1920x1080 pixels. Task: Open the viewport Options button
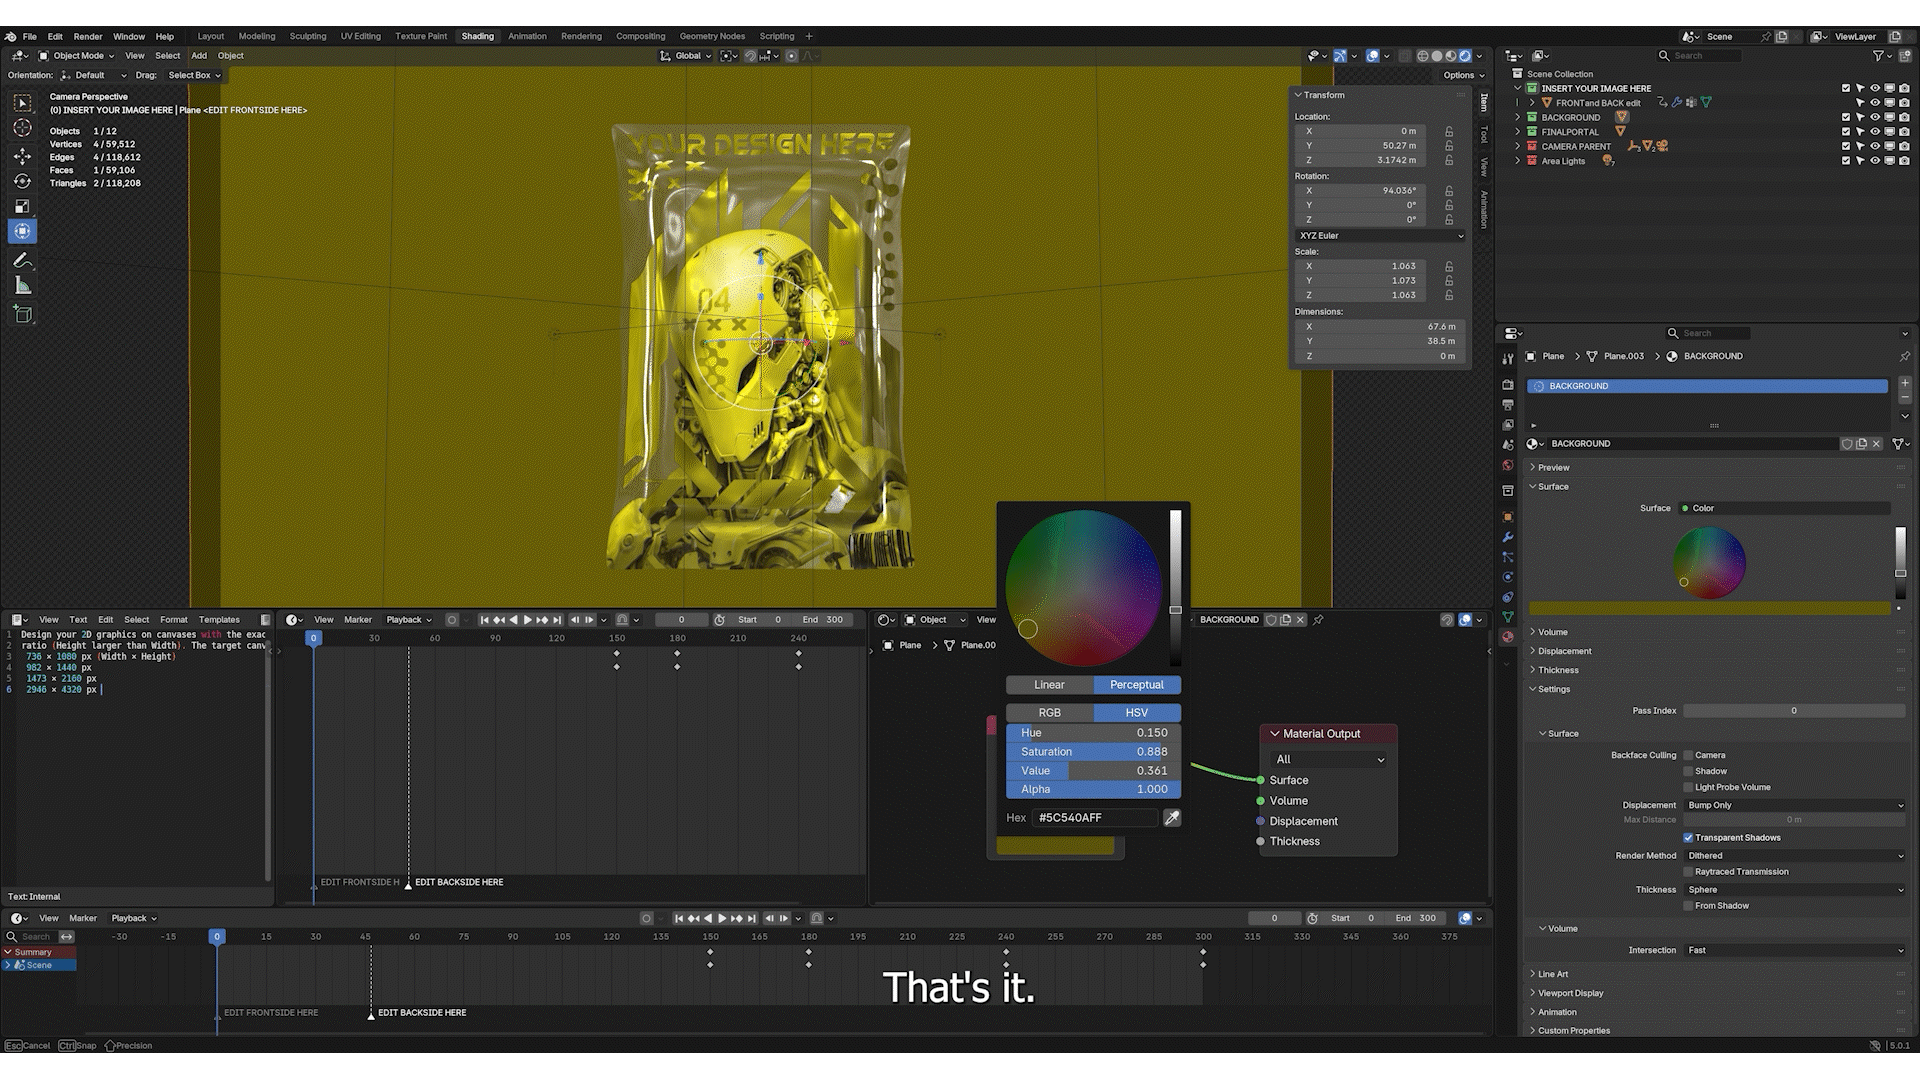coord(1463,75)
